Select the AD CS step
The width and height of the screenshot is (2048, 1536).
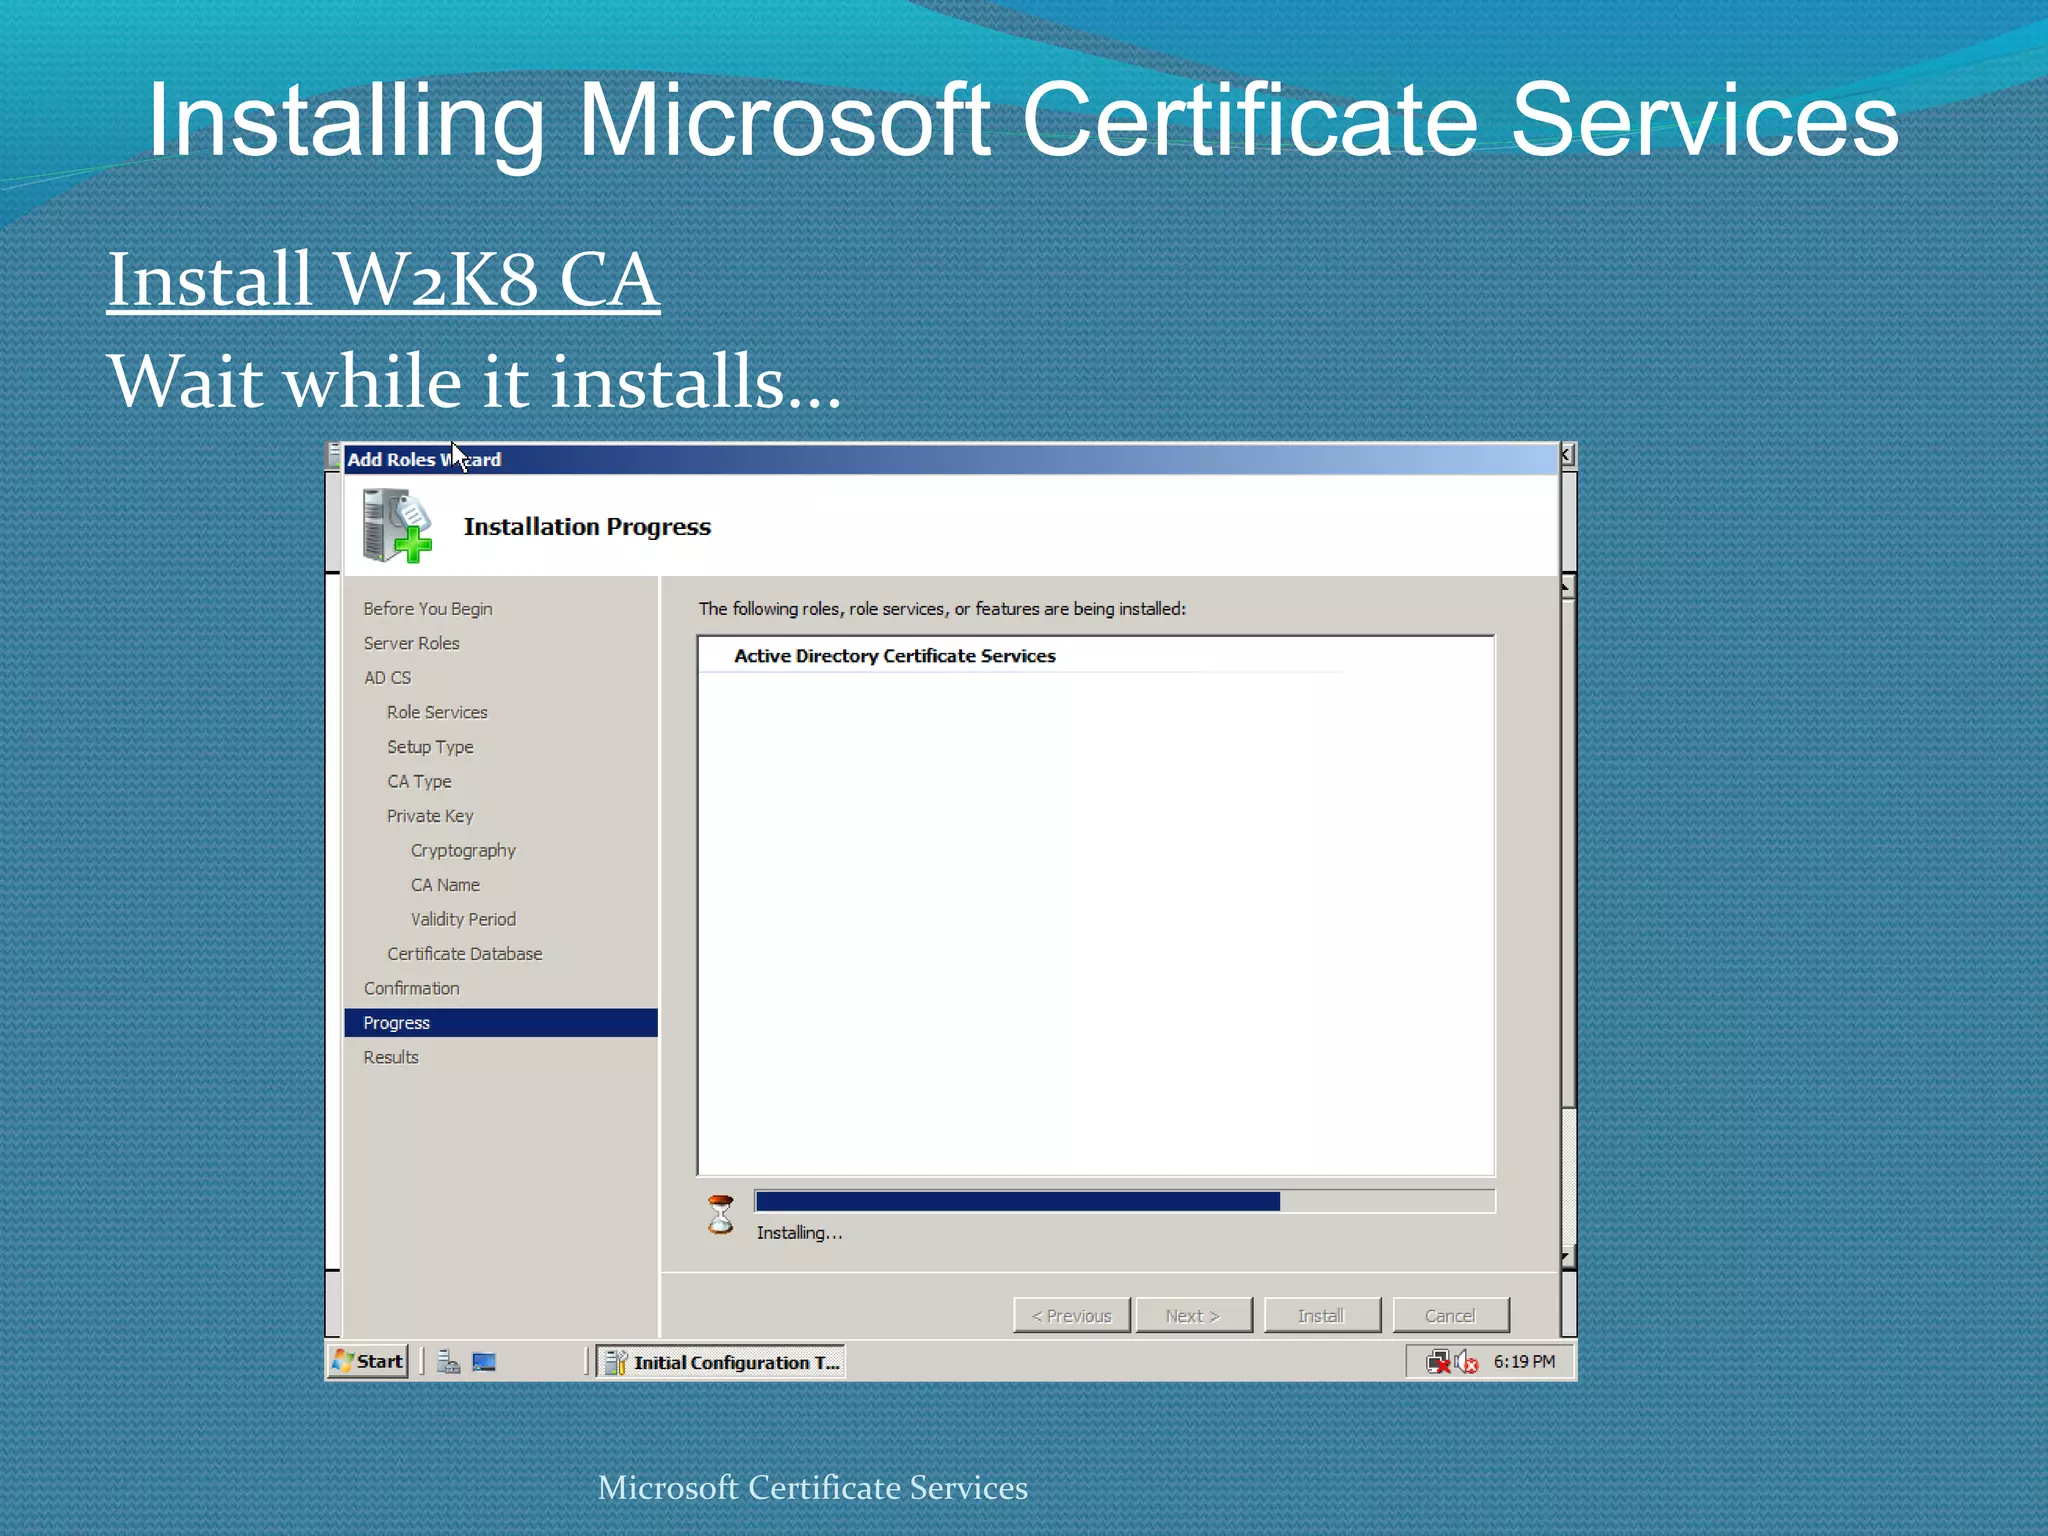387,678
